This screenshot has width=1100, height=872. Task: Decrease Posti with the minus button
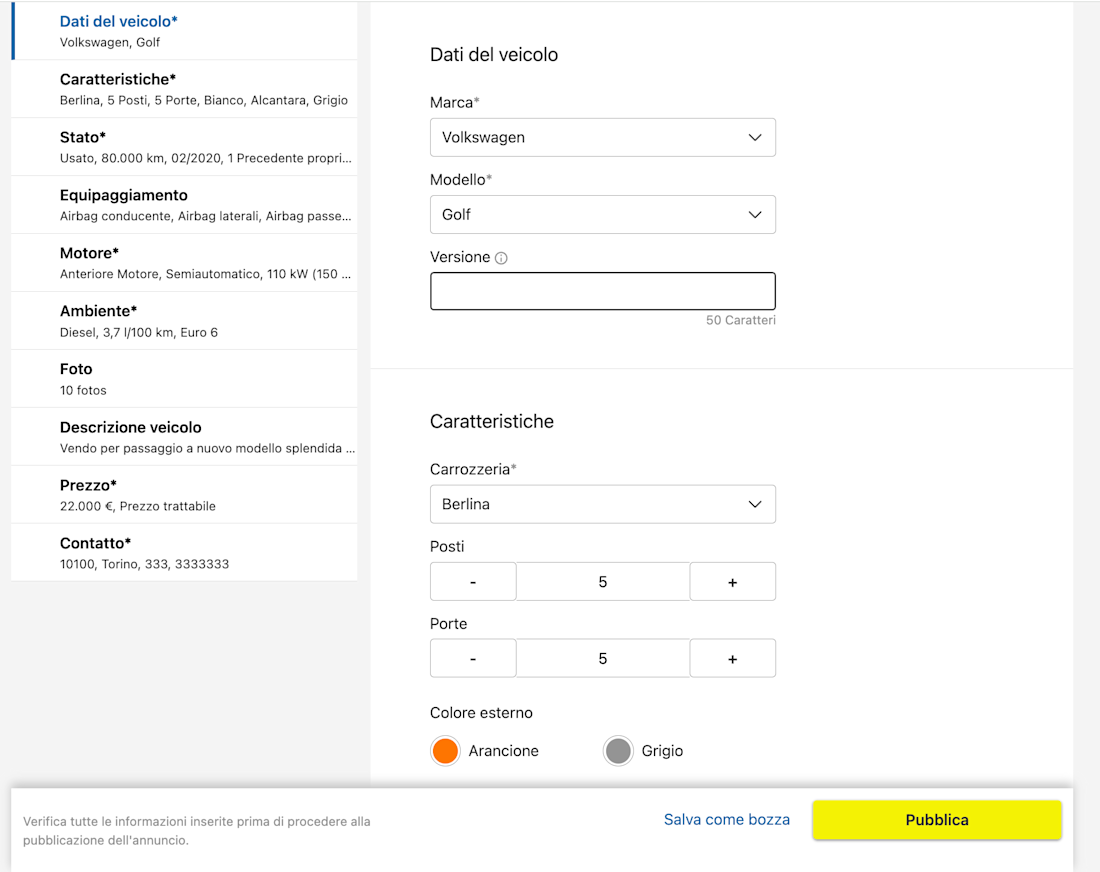click(x=473, y=582)
